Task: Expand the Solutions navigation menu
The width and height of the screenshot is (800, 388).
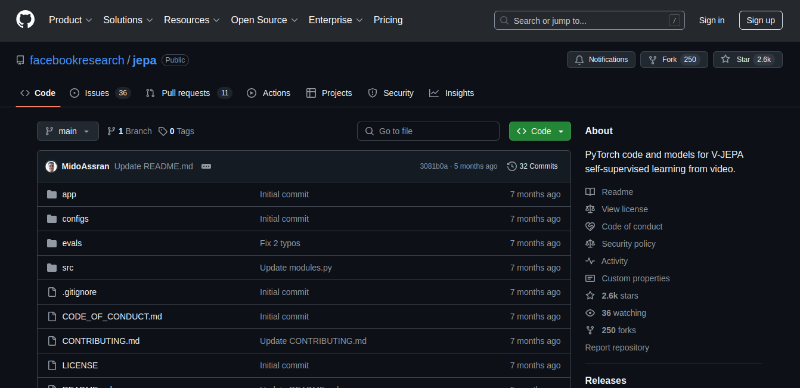Action: click(x=128, y=20)
